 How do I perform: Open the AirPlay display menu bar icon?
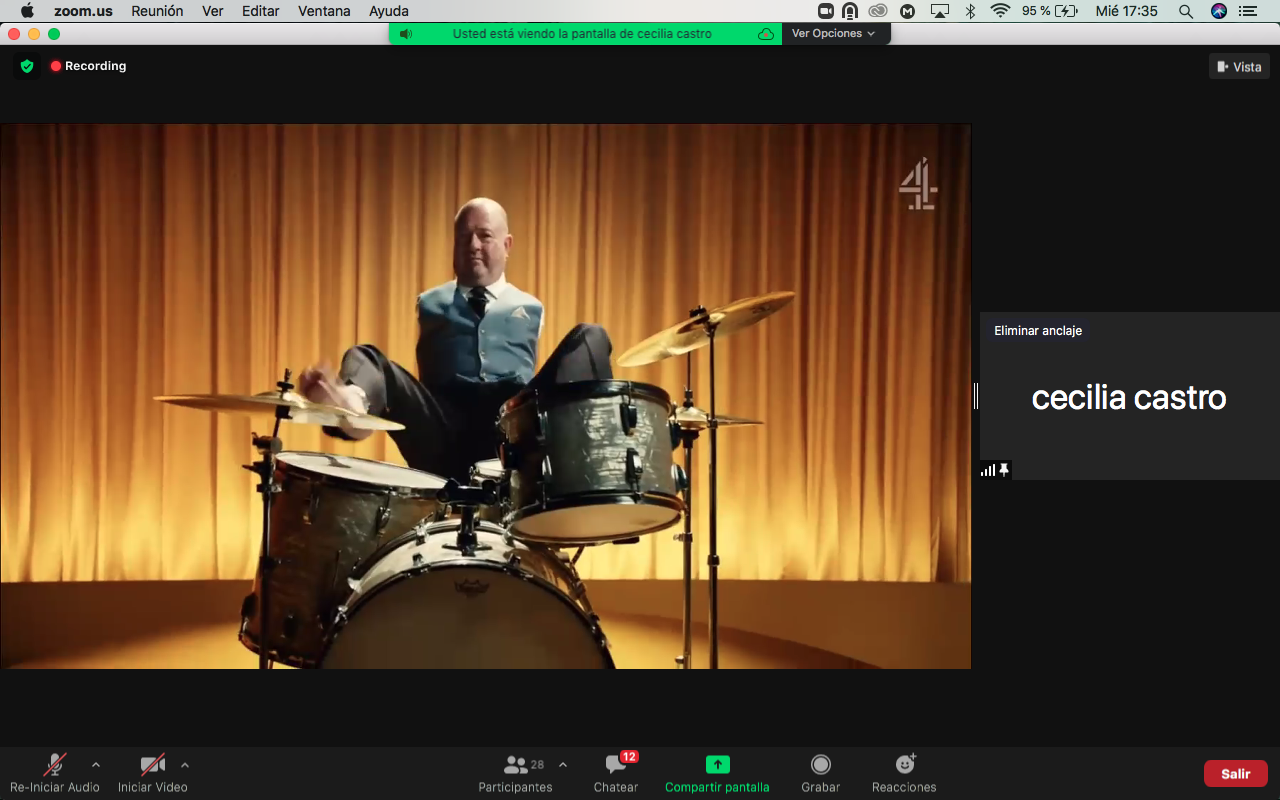tap(939, 11)
